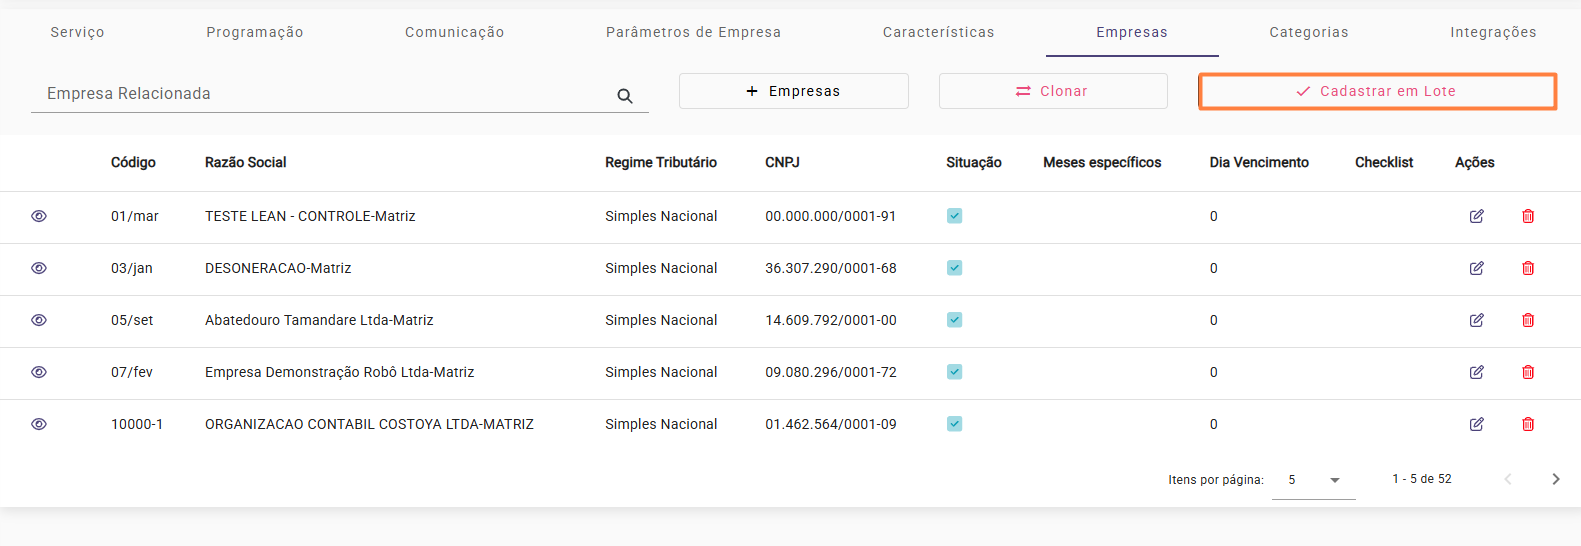Open the Parâmetros de Empresa tab
Image resolution: width=1581 pixels, height=546 pixels.
(693, 32)
